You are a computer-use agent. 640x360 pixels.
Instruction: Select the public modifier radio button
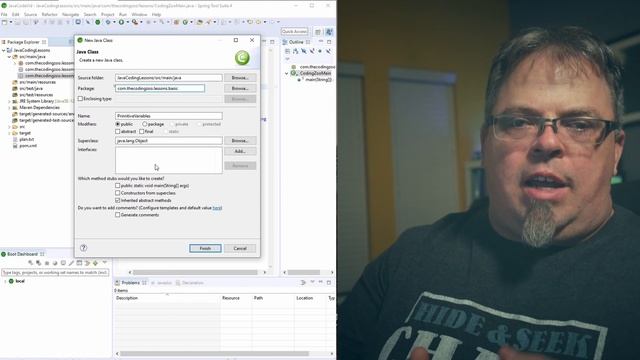click(x=118, y=124)
